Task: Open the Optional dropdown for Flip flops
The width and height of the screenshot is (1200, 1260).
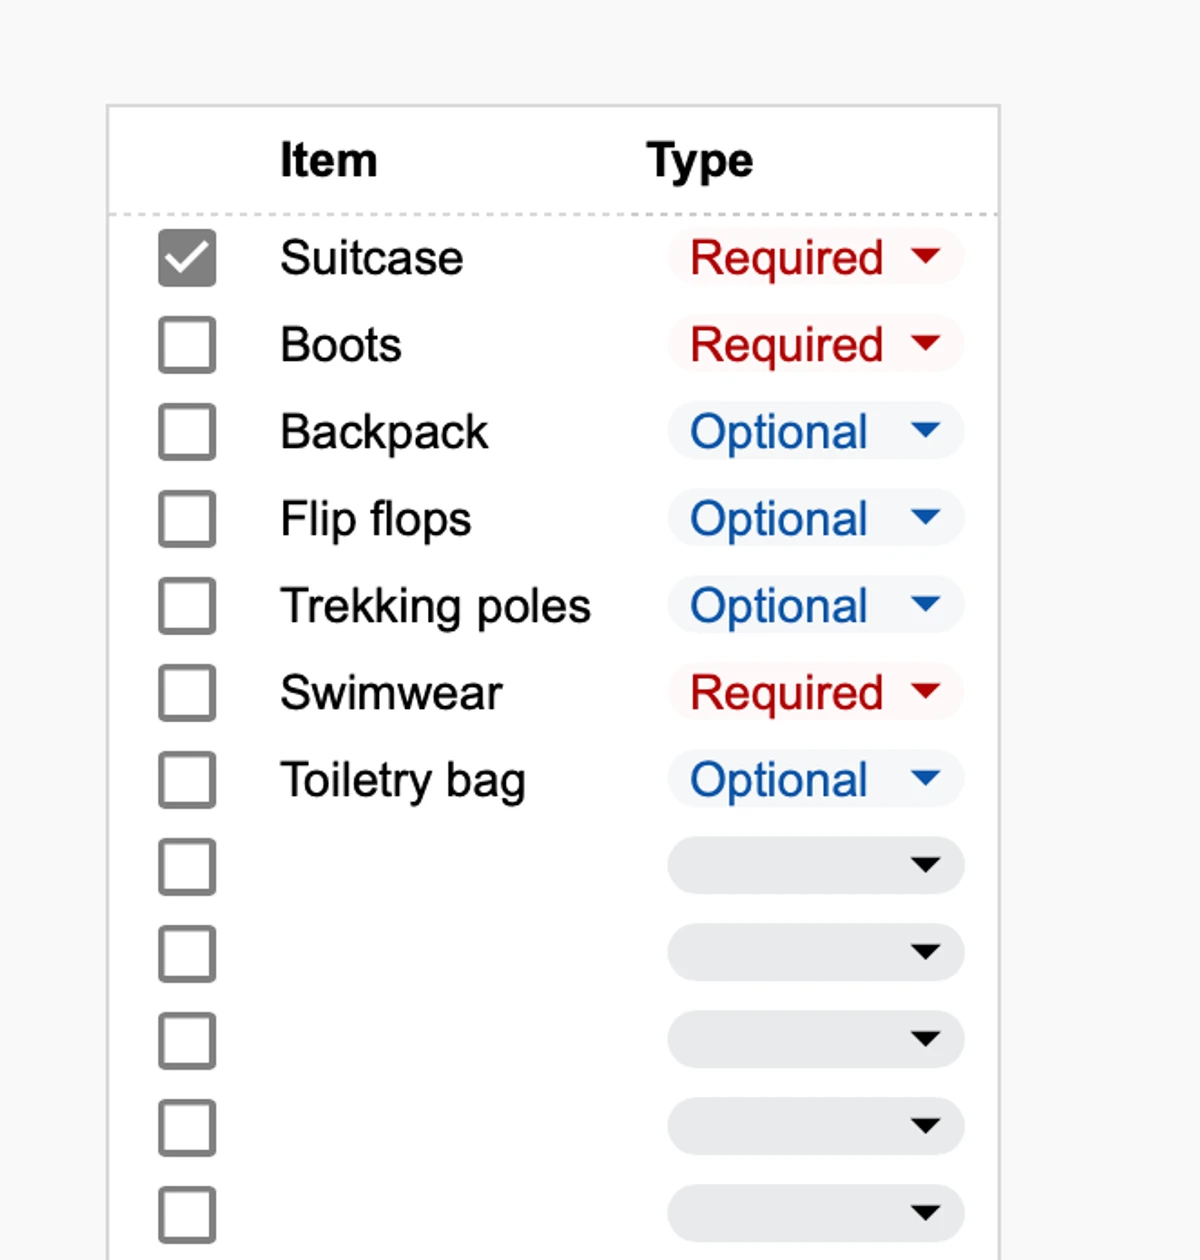Action: click(815, 519)
